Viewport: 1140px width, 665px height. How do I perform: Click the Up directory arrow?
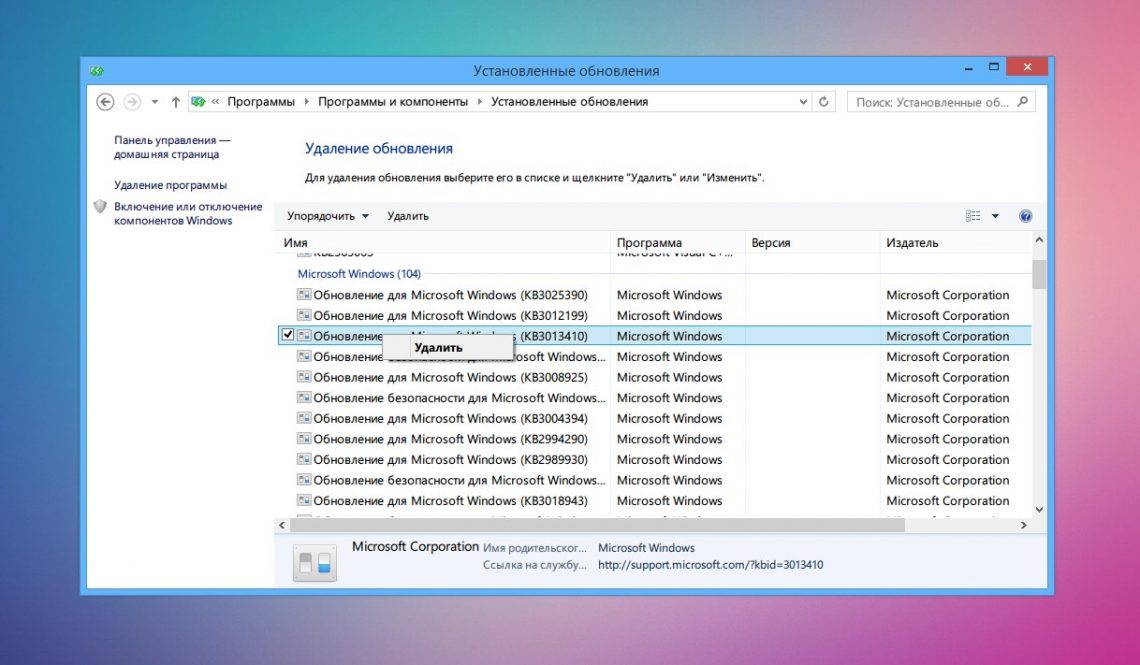[176, 102]
